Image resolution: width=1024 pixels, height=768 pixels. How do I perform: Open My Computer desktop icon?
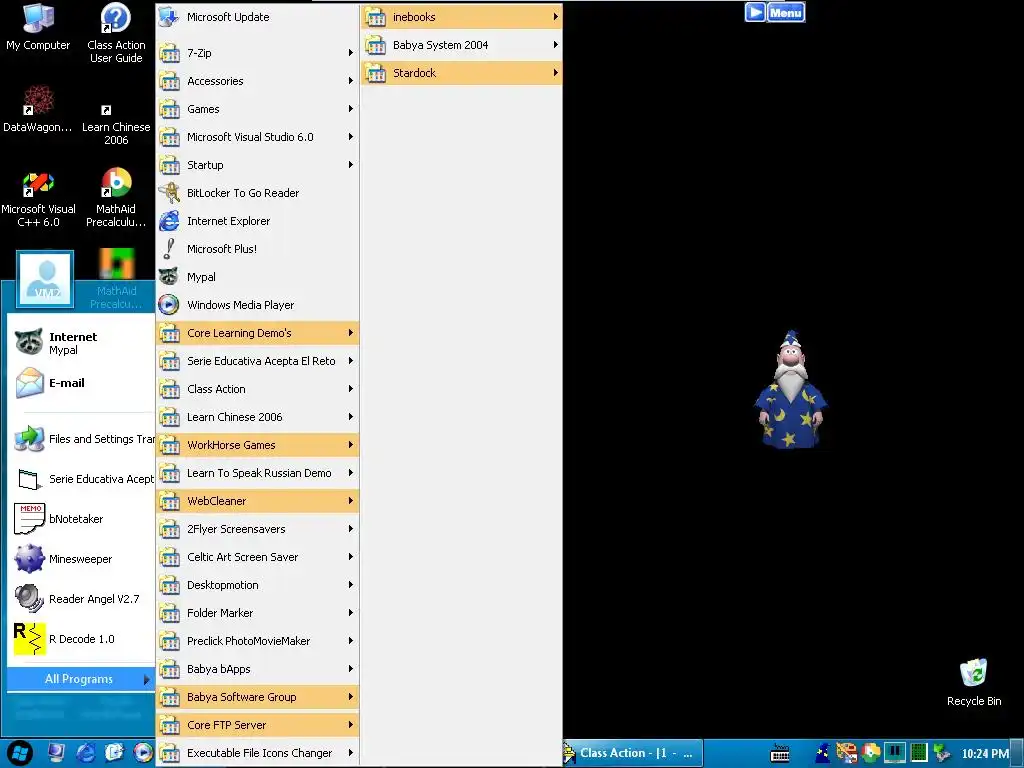pyautogui.click(x=38, y=27)
